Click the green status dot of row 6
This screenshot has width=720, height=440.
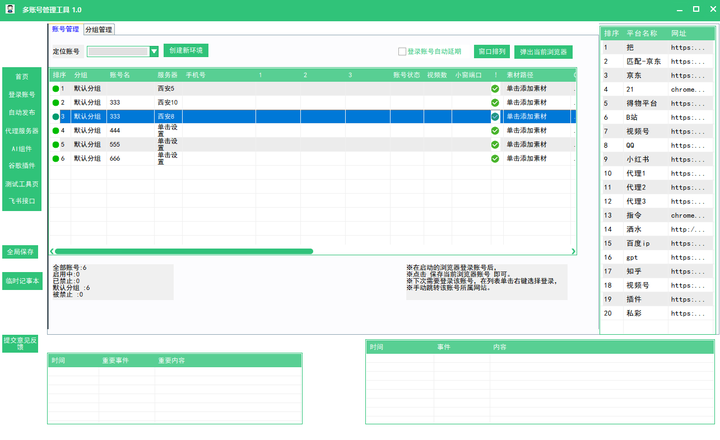coord(56,158)
